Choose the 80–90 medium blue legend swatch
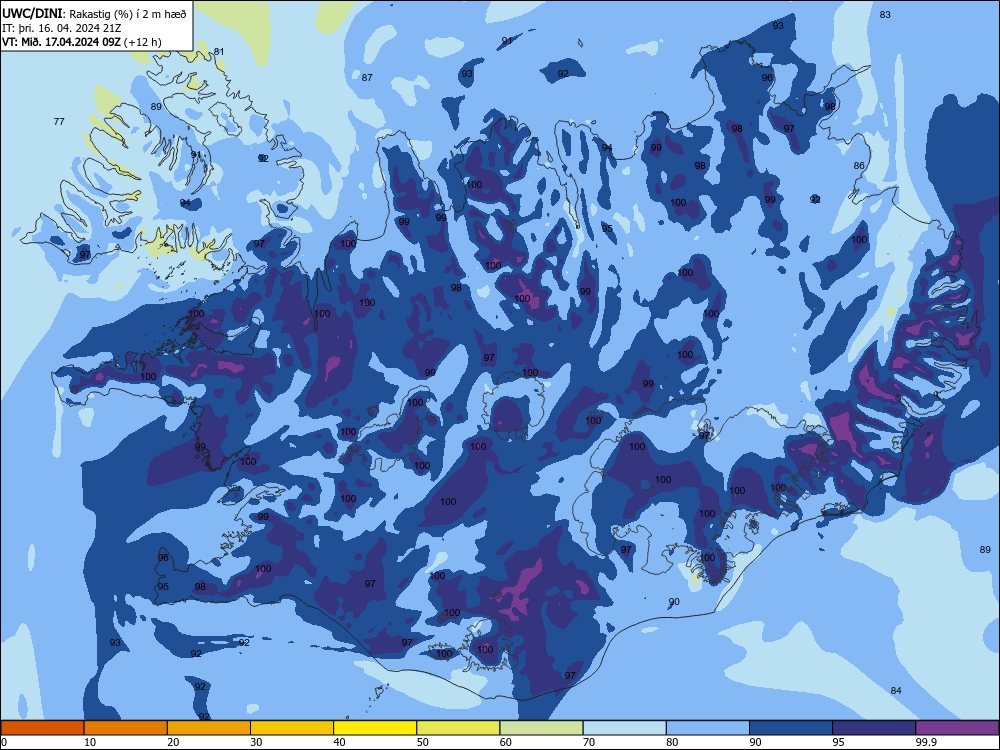Screen dimensions: 1000x750 (708, 728)
